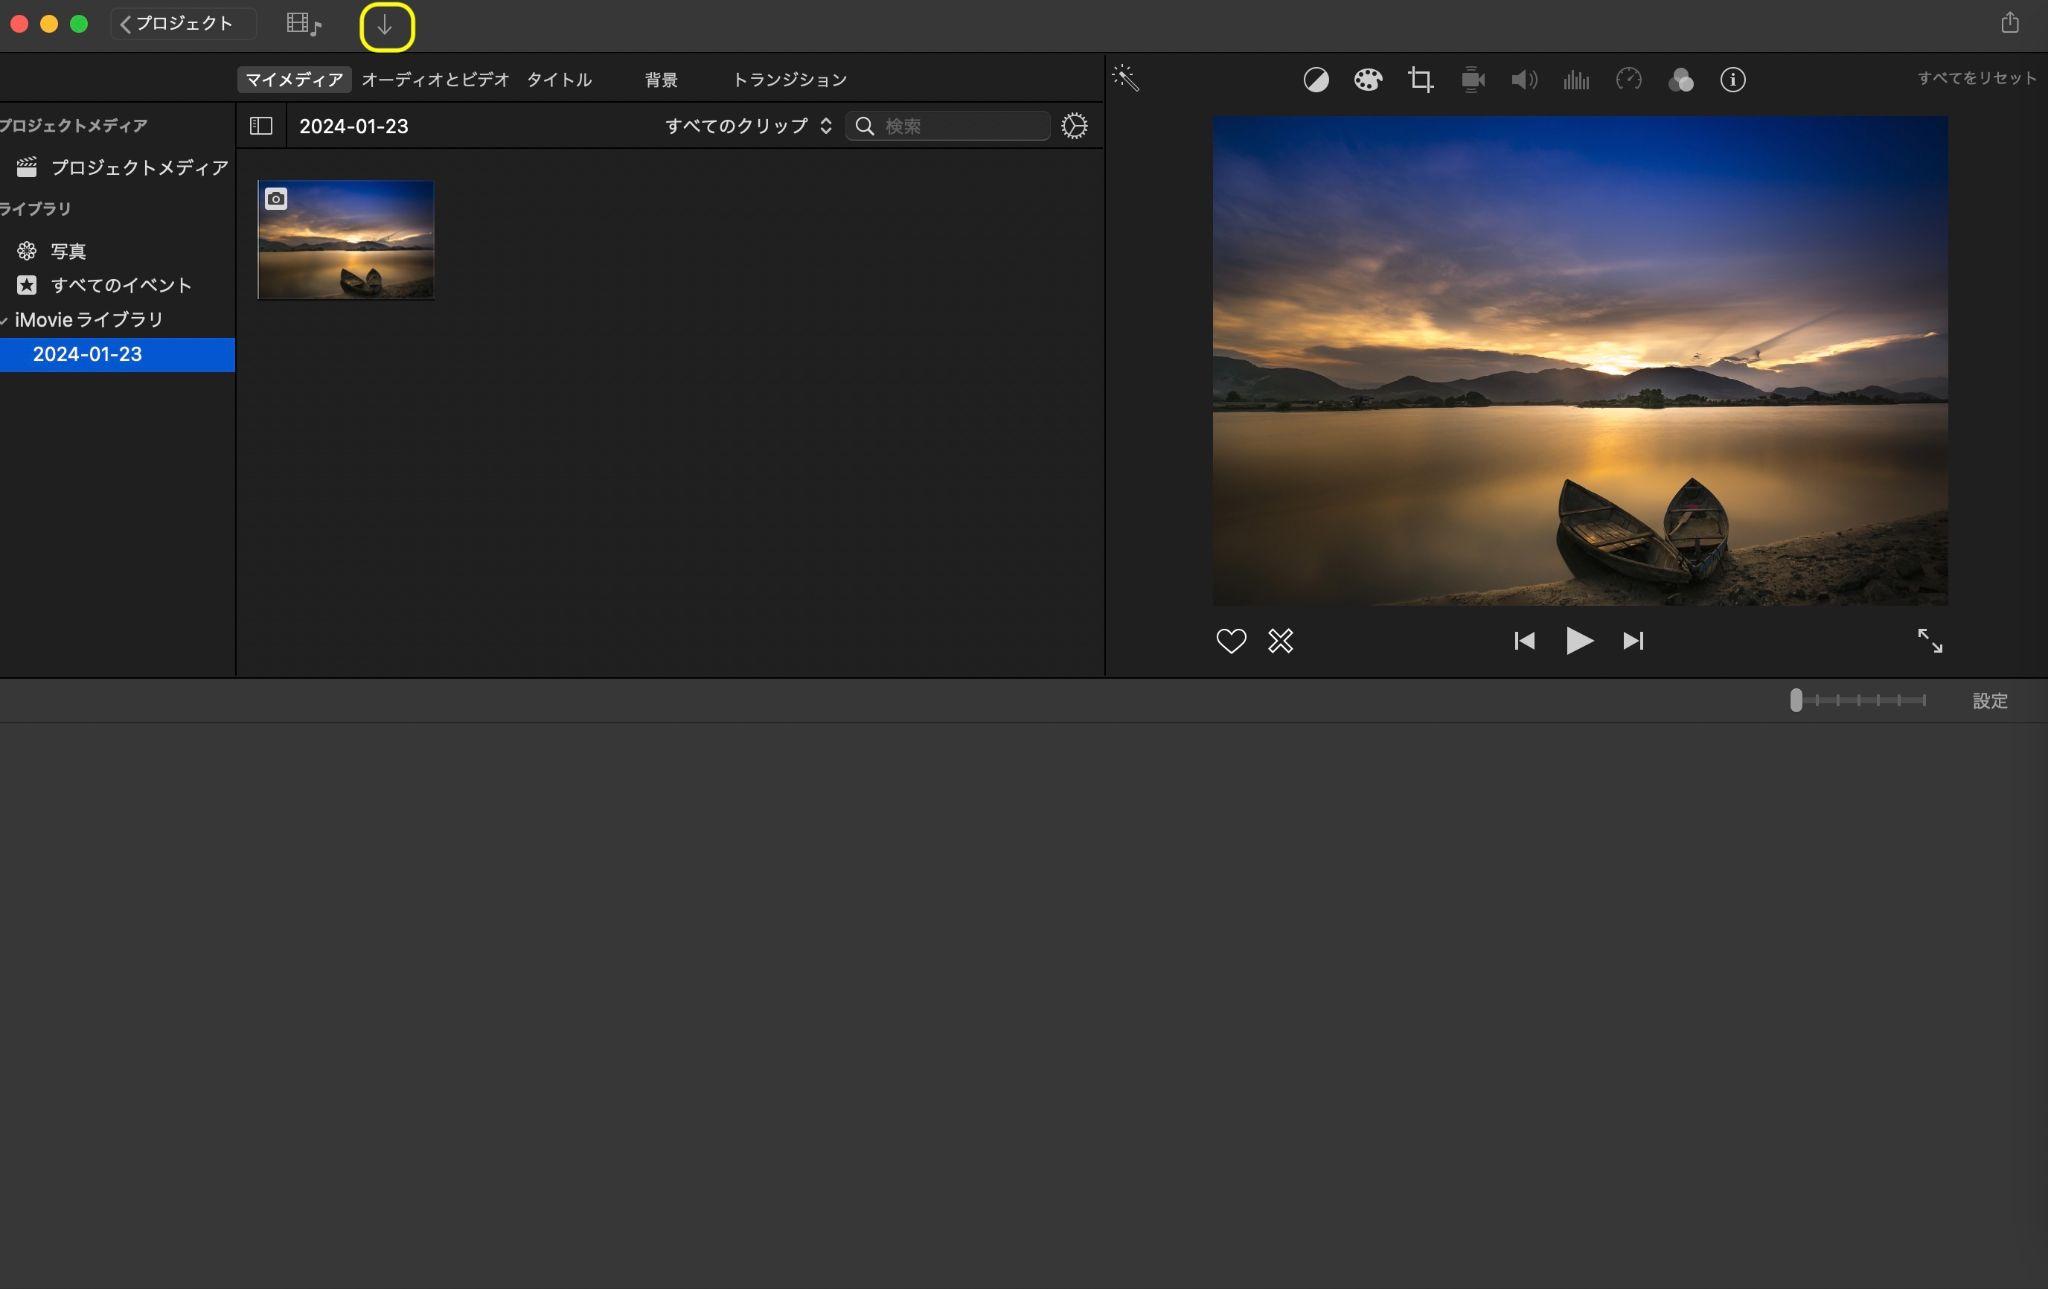Viewport: 2048px width, 1289px height.
Task: Click the camera badge on the thumbnail
Action: pos(276,199)
